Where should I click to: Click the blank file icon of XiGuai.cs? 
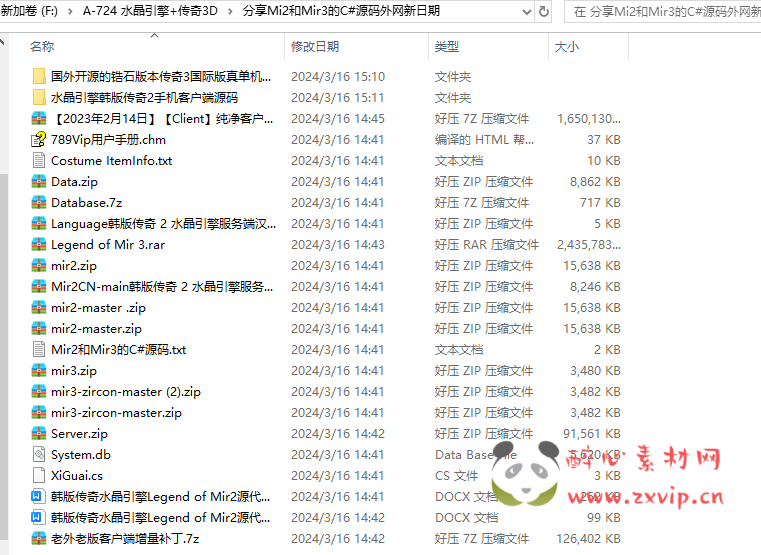click(x=39, y=475)
